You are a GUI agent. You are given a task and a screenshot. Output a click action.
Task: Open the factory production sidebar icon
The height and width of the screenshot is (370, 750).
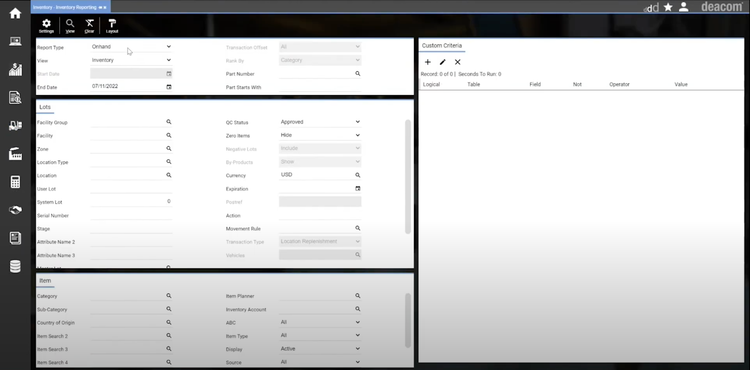15,154
